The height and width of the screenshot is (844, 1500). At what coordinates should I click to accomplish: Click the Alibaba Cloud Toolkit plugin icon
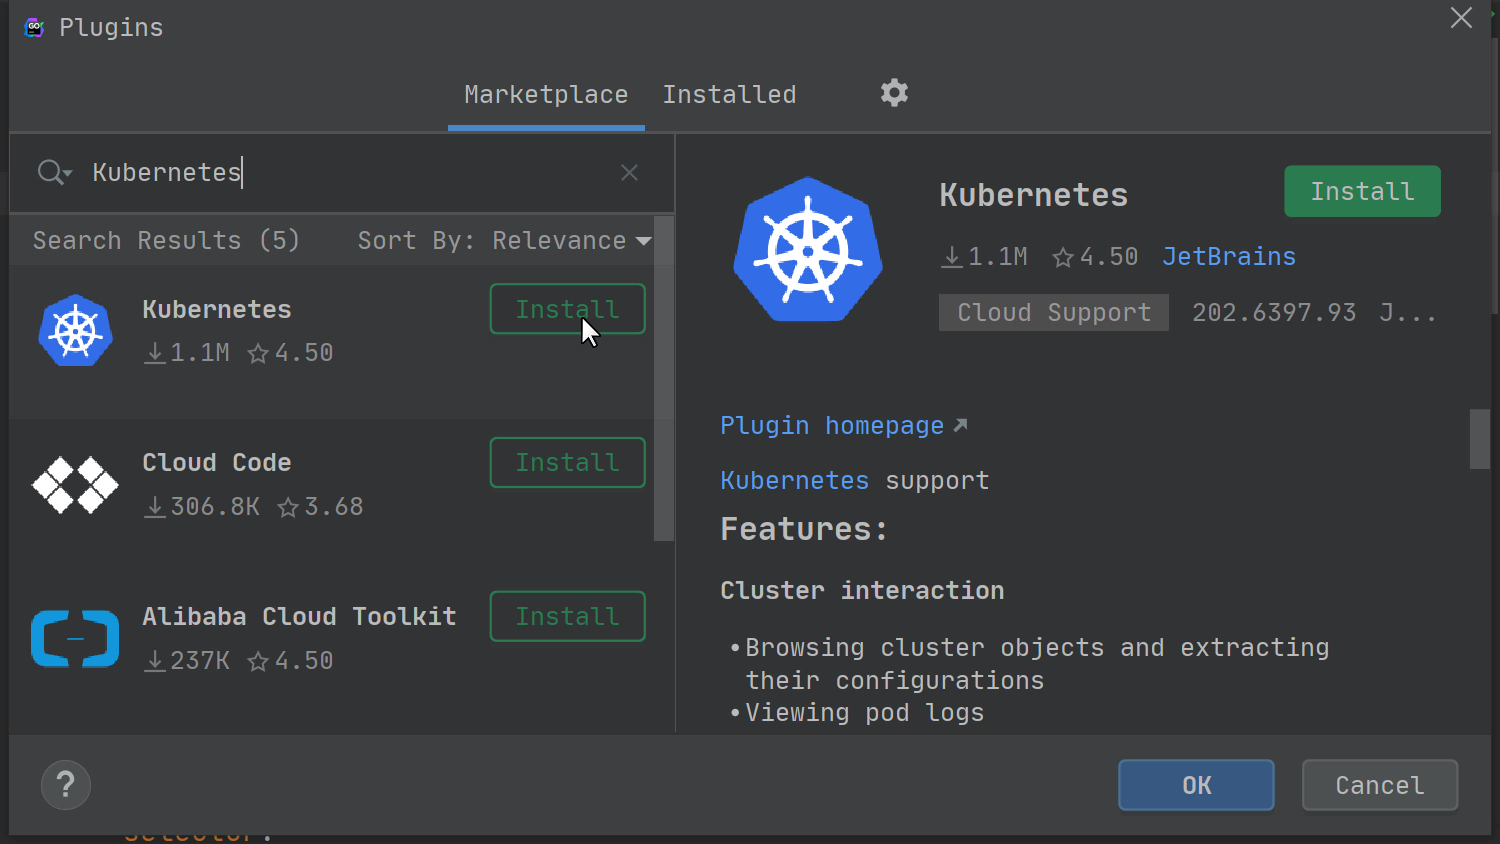(x=75, y=638)
